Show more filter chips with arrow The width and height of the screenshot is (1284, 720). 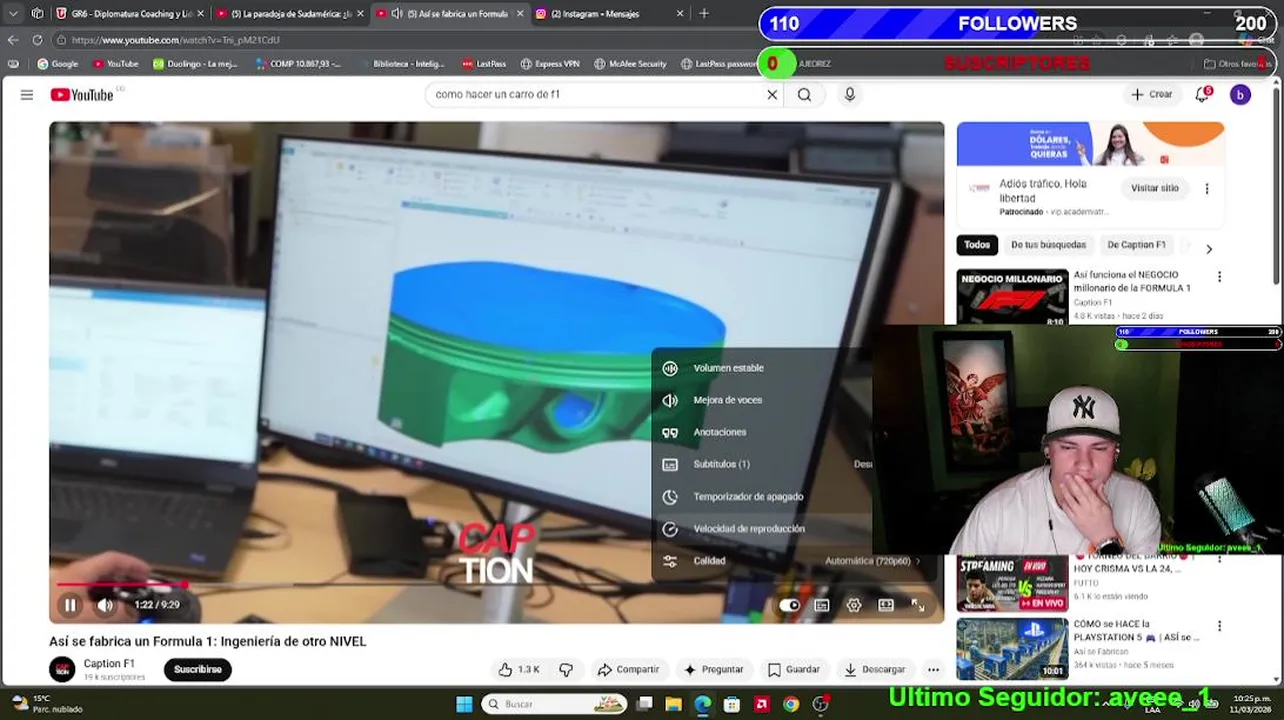(x=1209, y=249)
